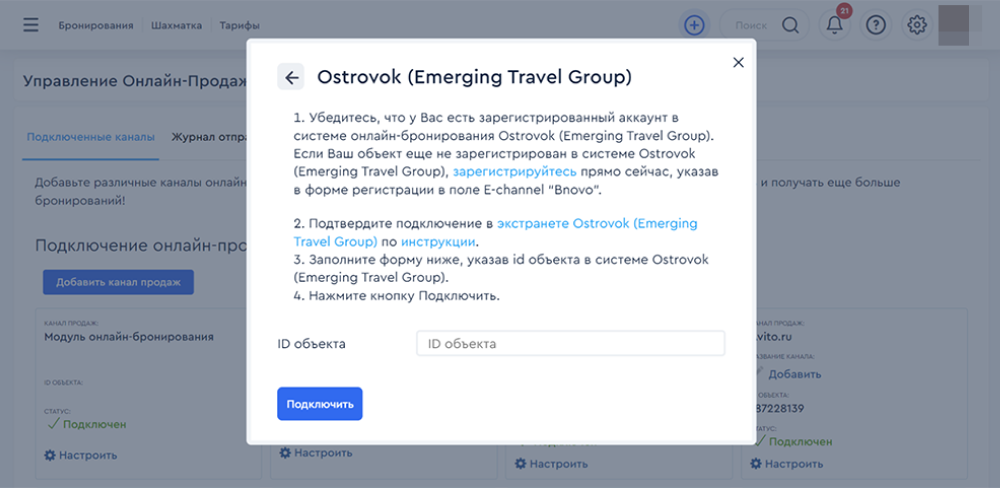1000x488 pixels.
Task: Open the Бронирования menu
Action: click(96, 25)
